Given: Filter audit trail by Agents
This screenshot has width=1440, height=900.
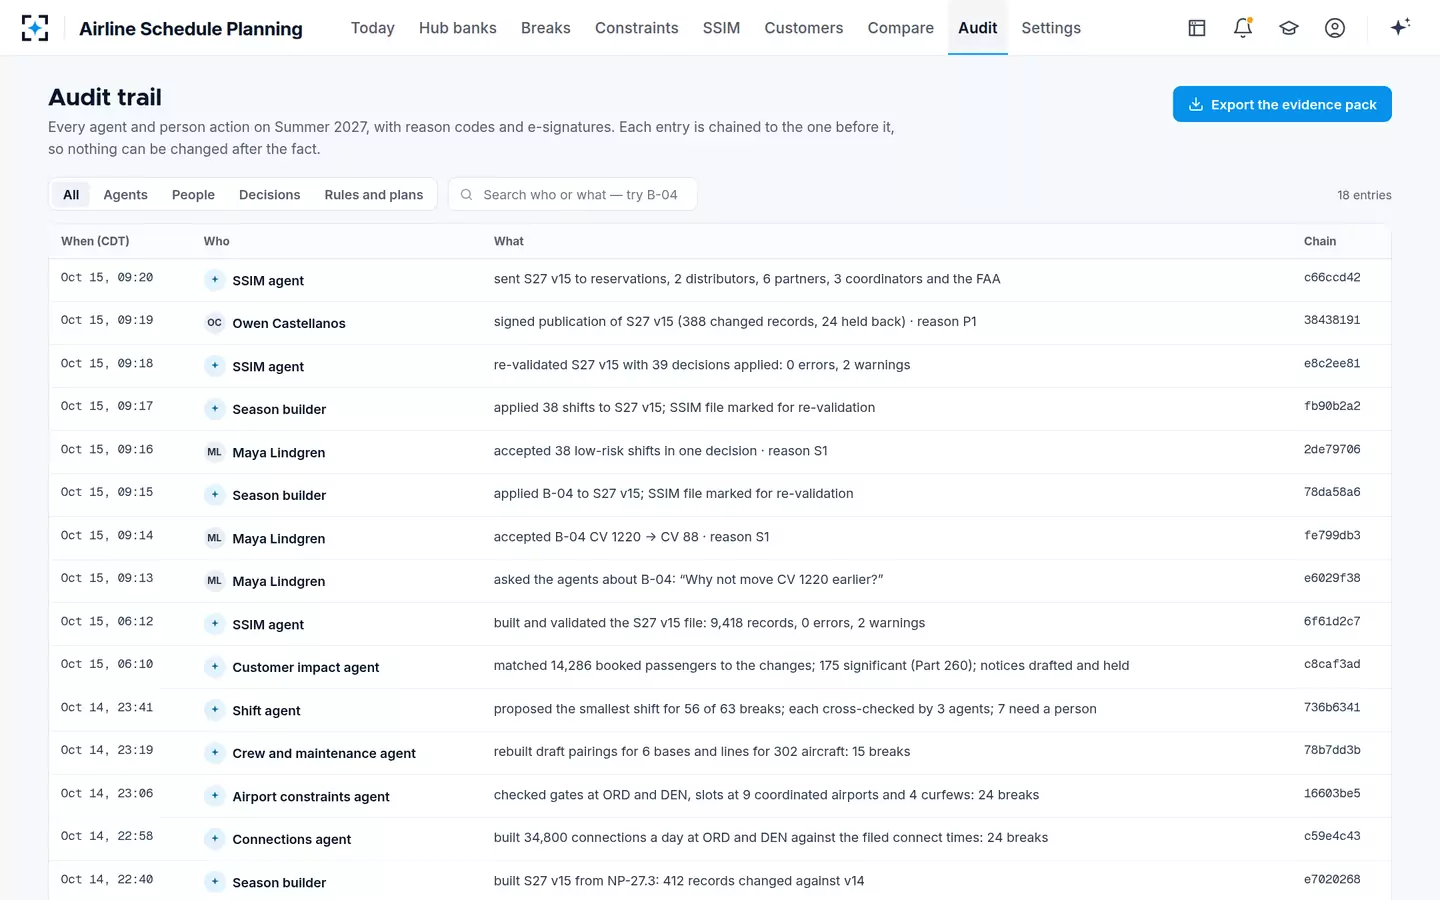Looking at the screenshot, I should coord(126,194).
